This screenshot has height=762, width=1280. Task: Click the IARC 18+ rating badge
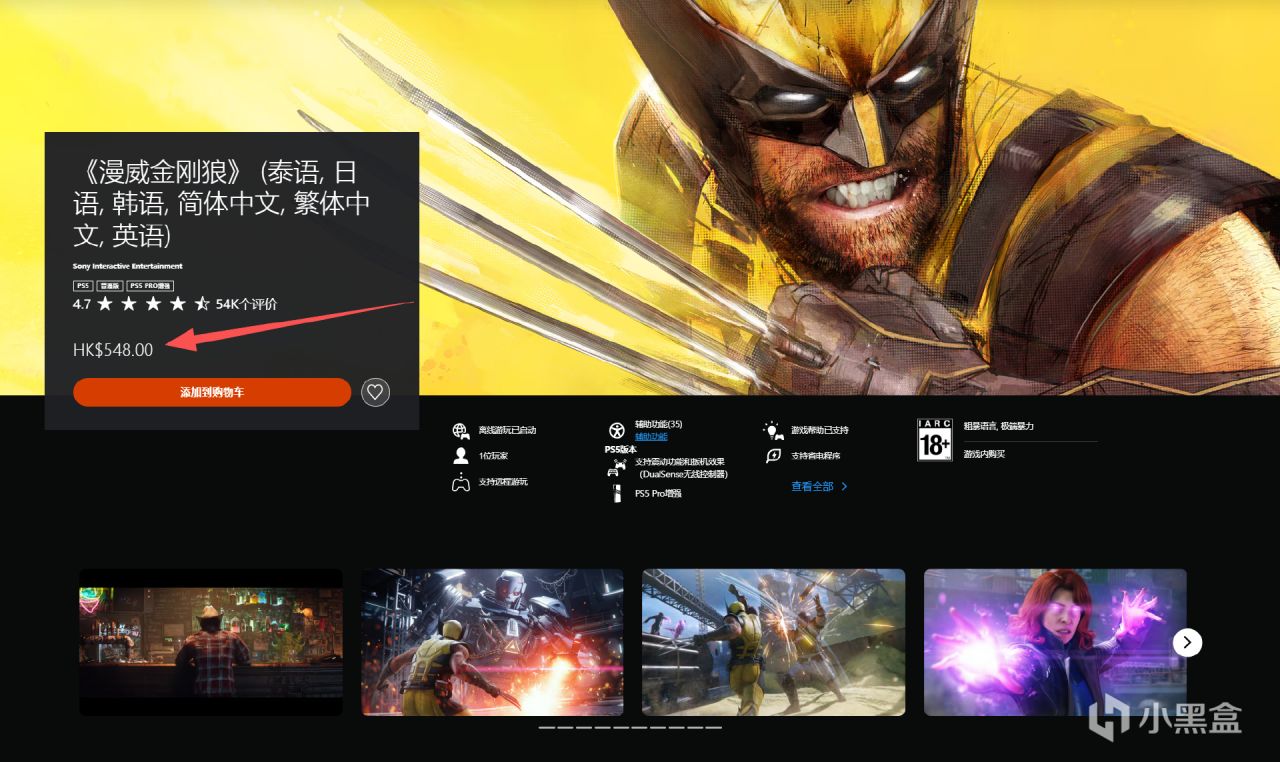coord(934,440)
